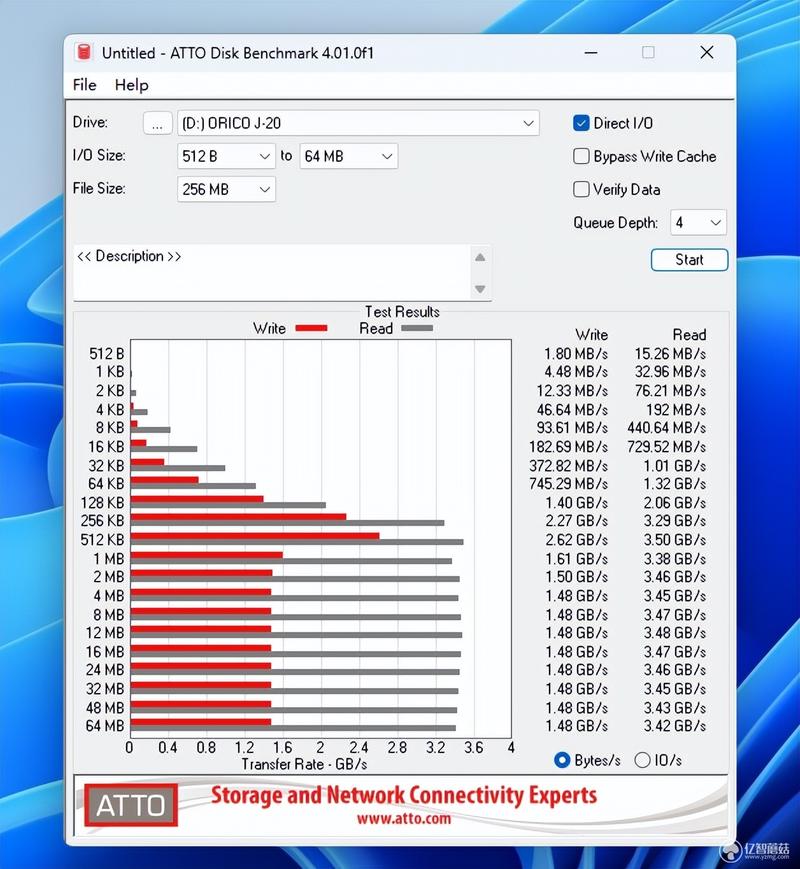Click the 512 B write value 1.80 MB/s

575,354
